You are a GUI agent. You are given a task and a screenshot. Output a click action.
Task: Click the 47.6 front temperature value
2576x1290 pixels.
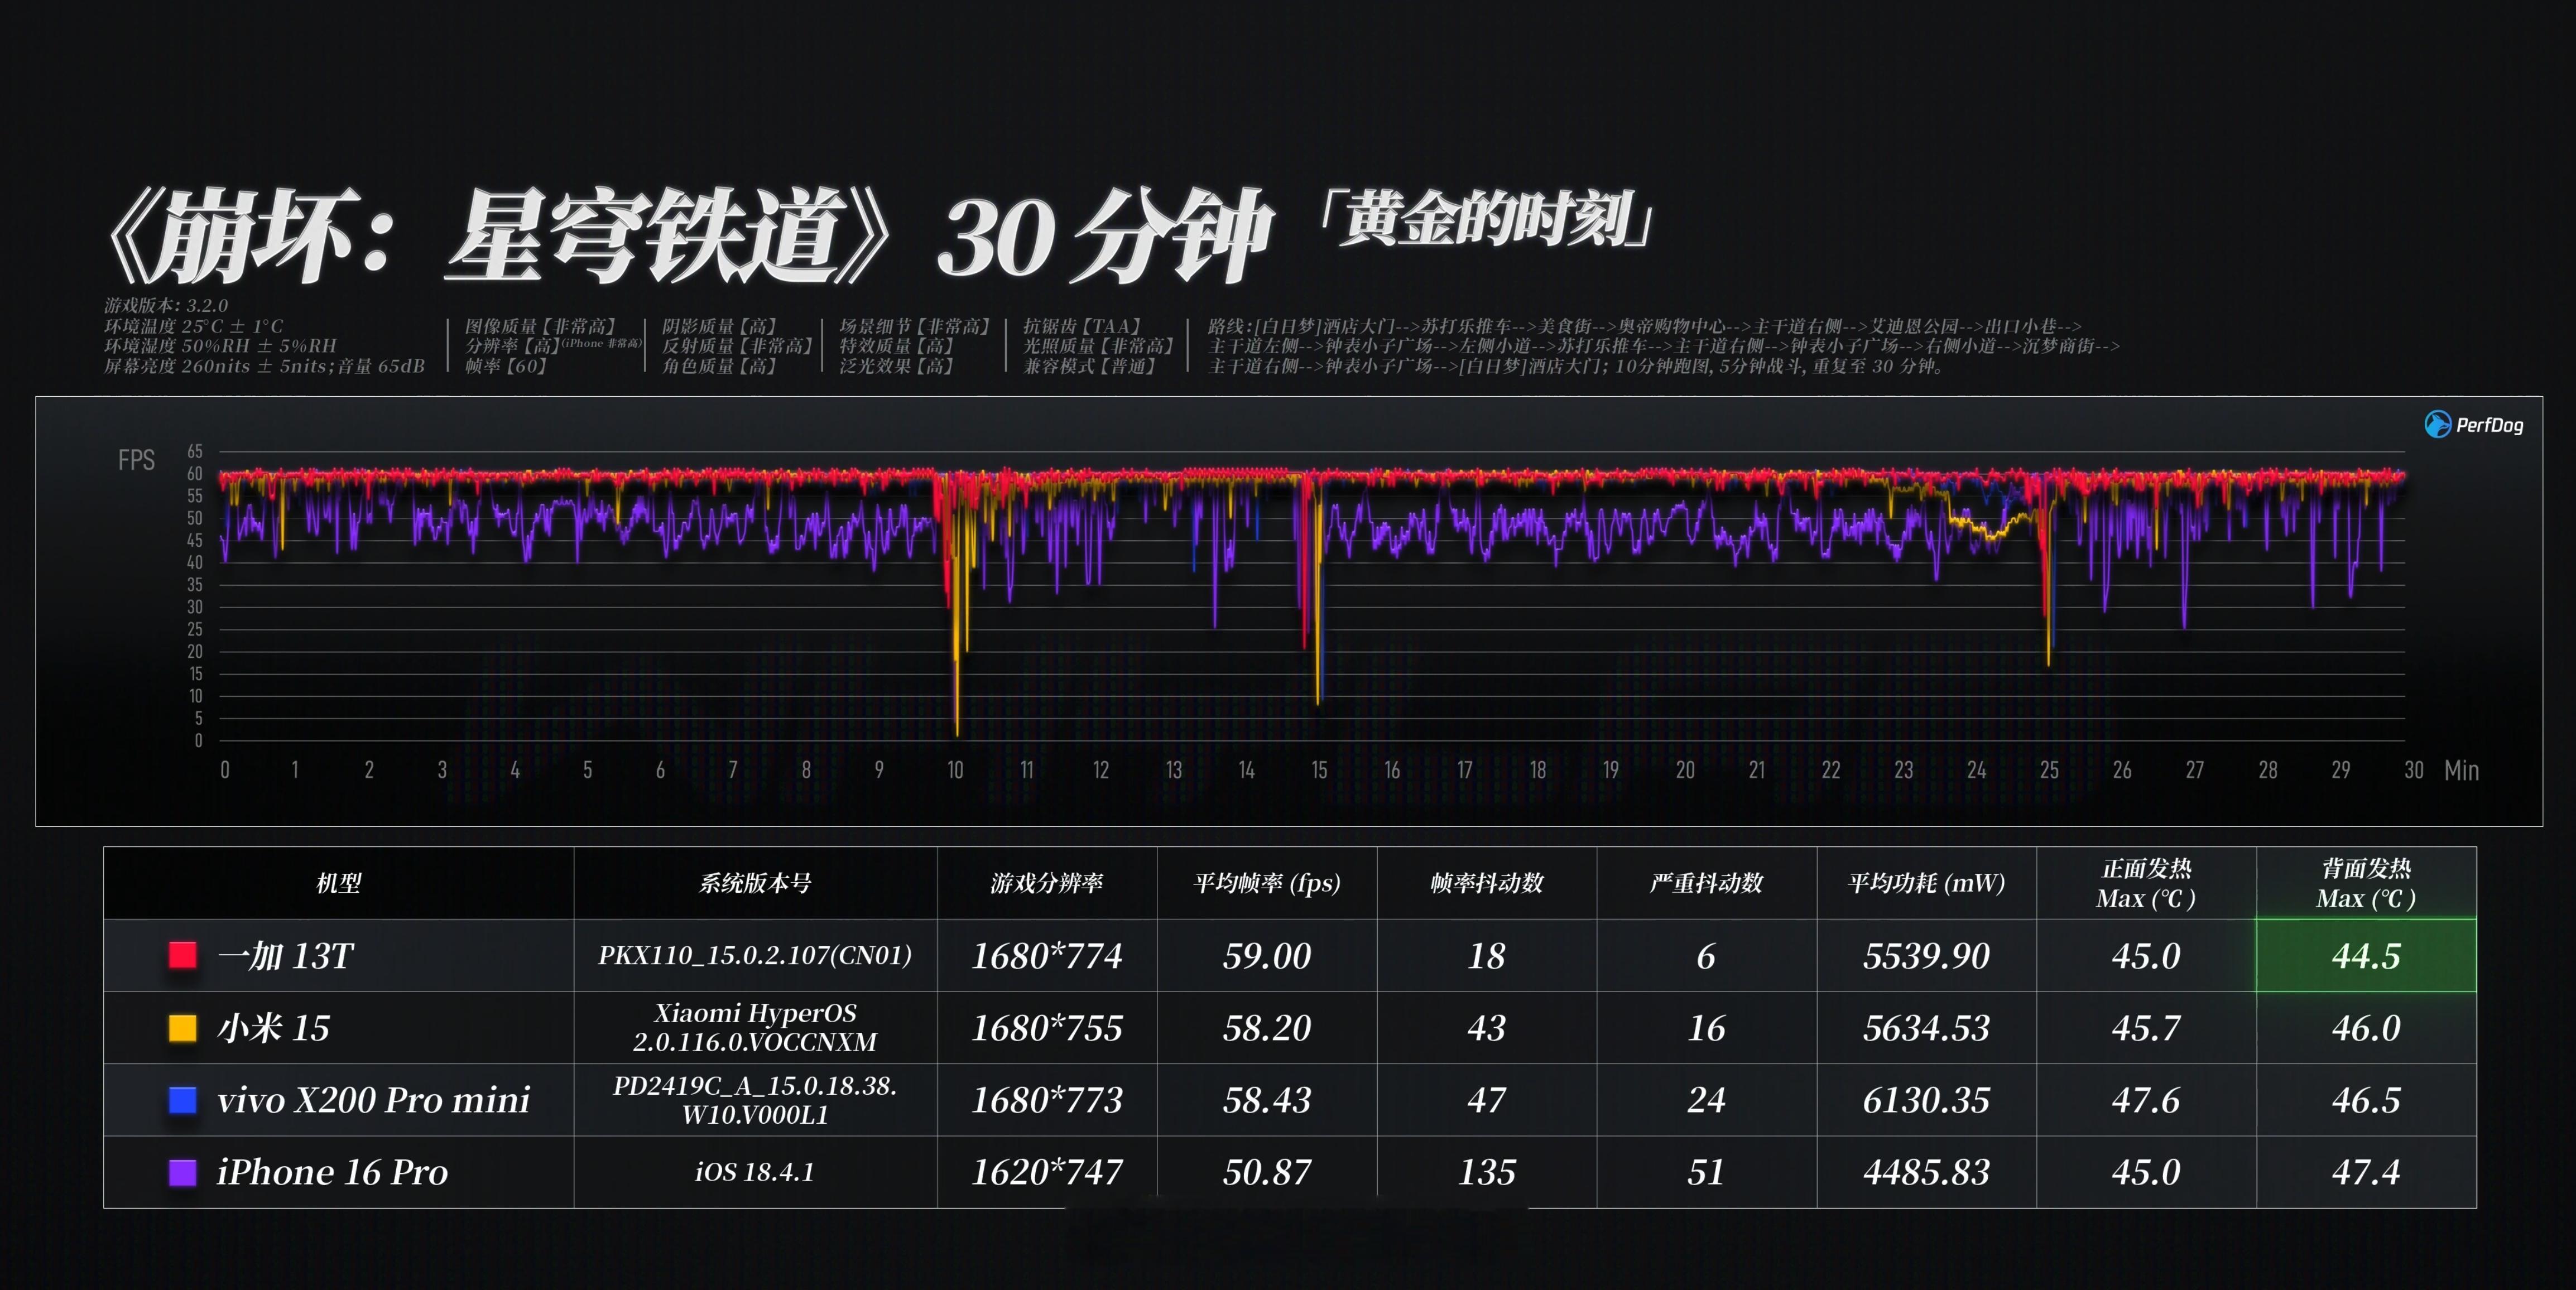(x=2146, y=1100)
